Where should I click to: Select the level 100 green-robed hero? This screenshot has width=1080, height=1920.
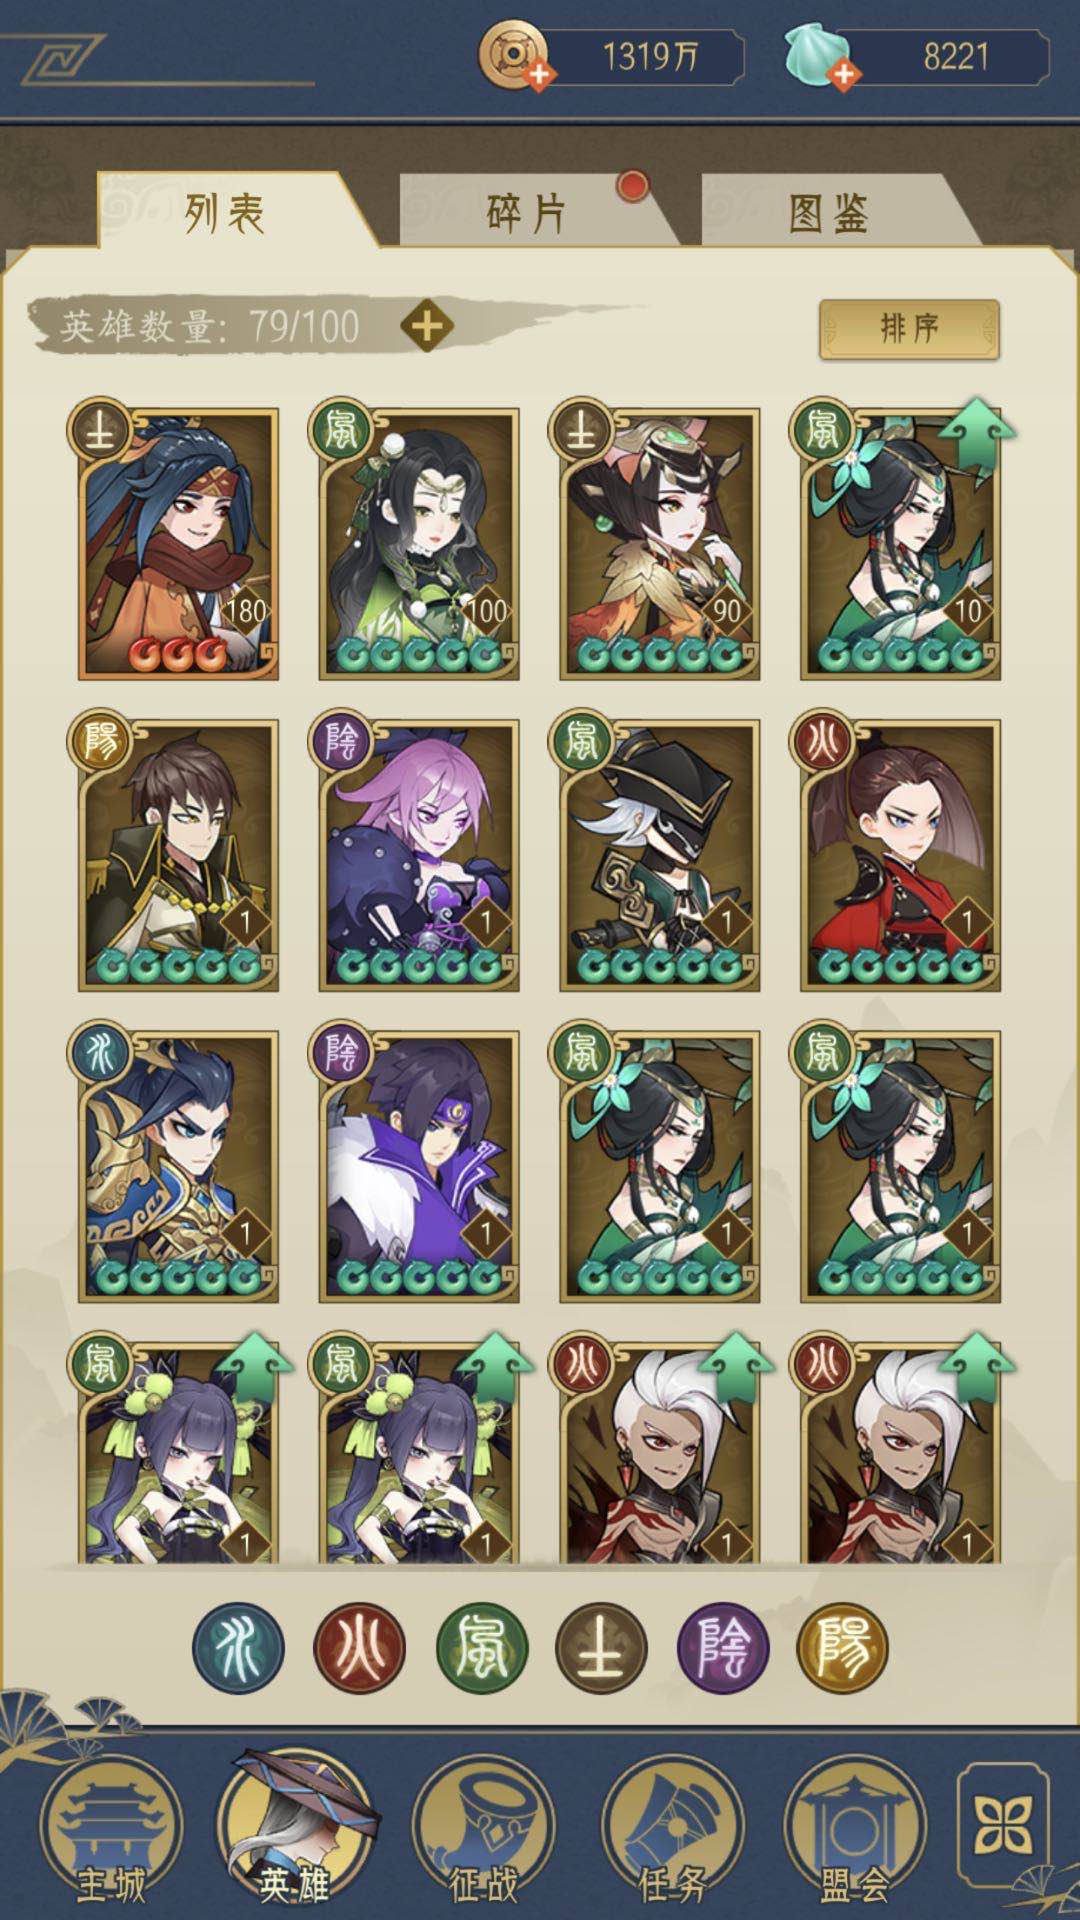click(x=417, y=541)
